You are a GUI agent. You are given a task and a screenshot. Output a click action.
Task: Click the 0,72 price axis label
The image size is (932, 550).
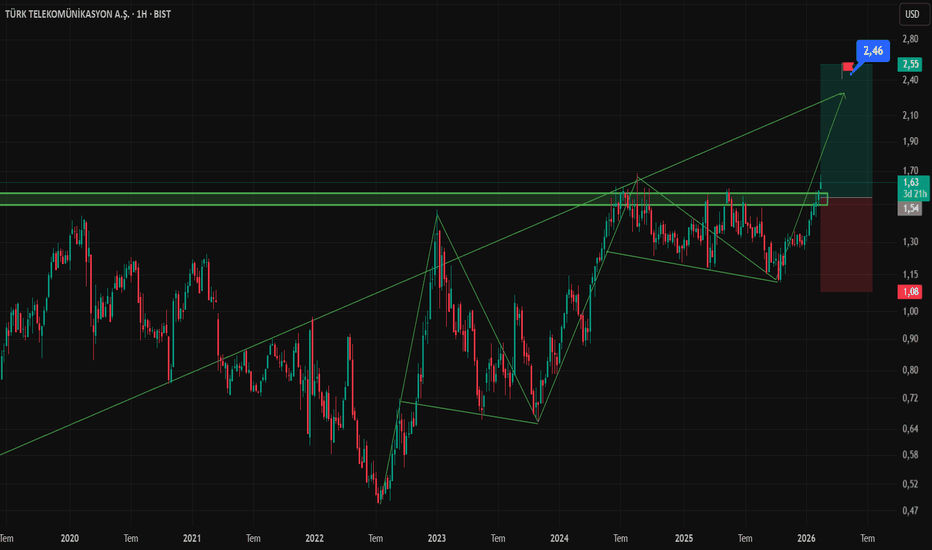(910, 398)
